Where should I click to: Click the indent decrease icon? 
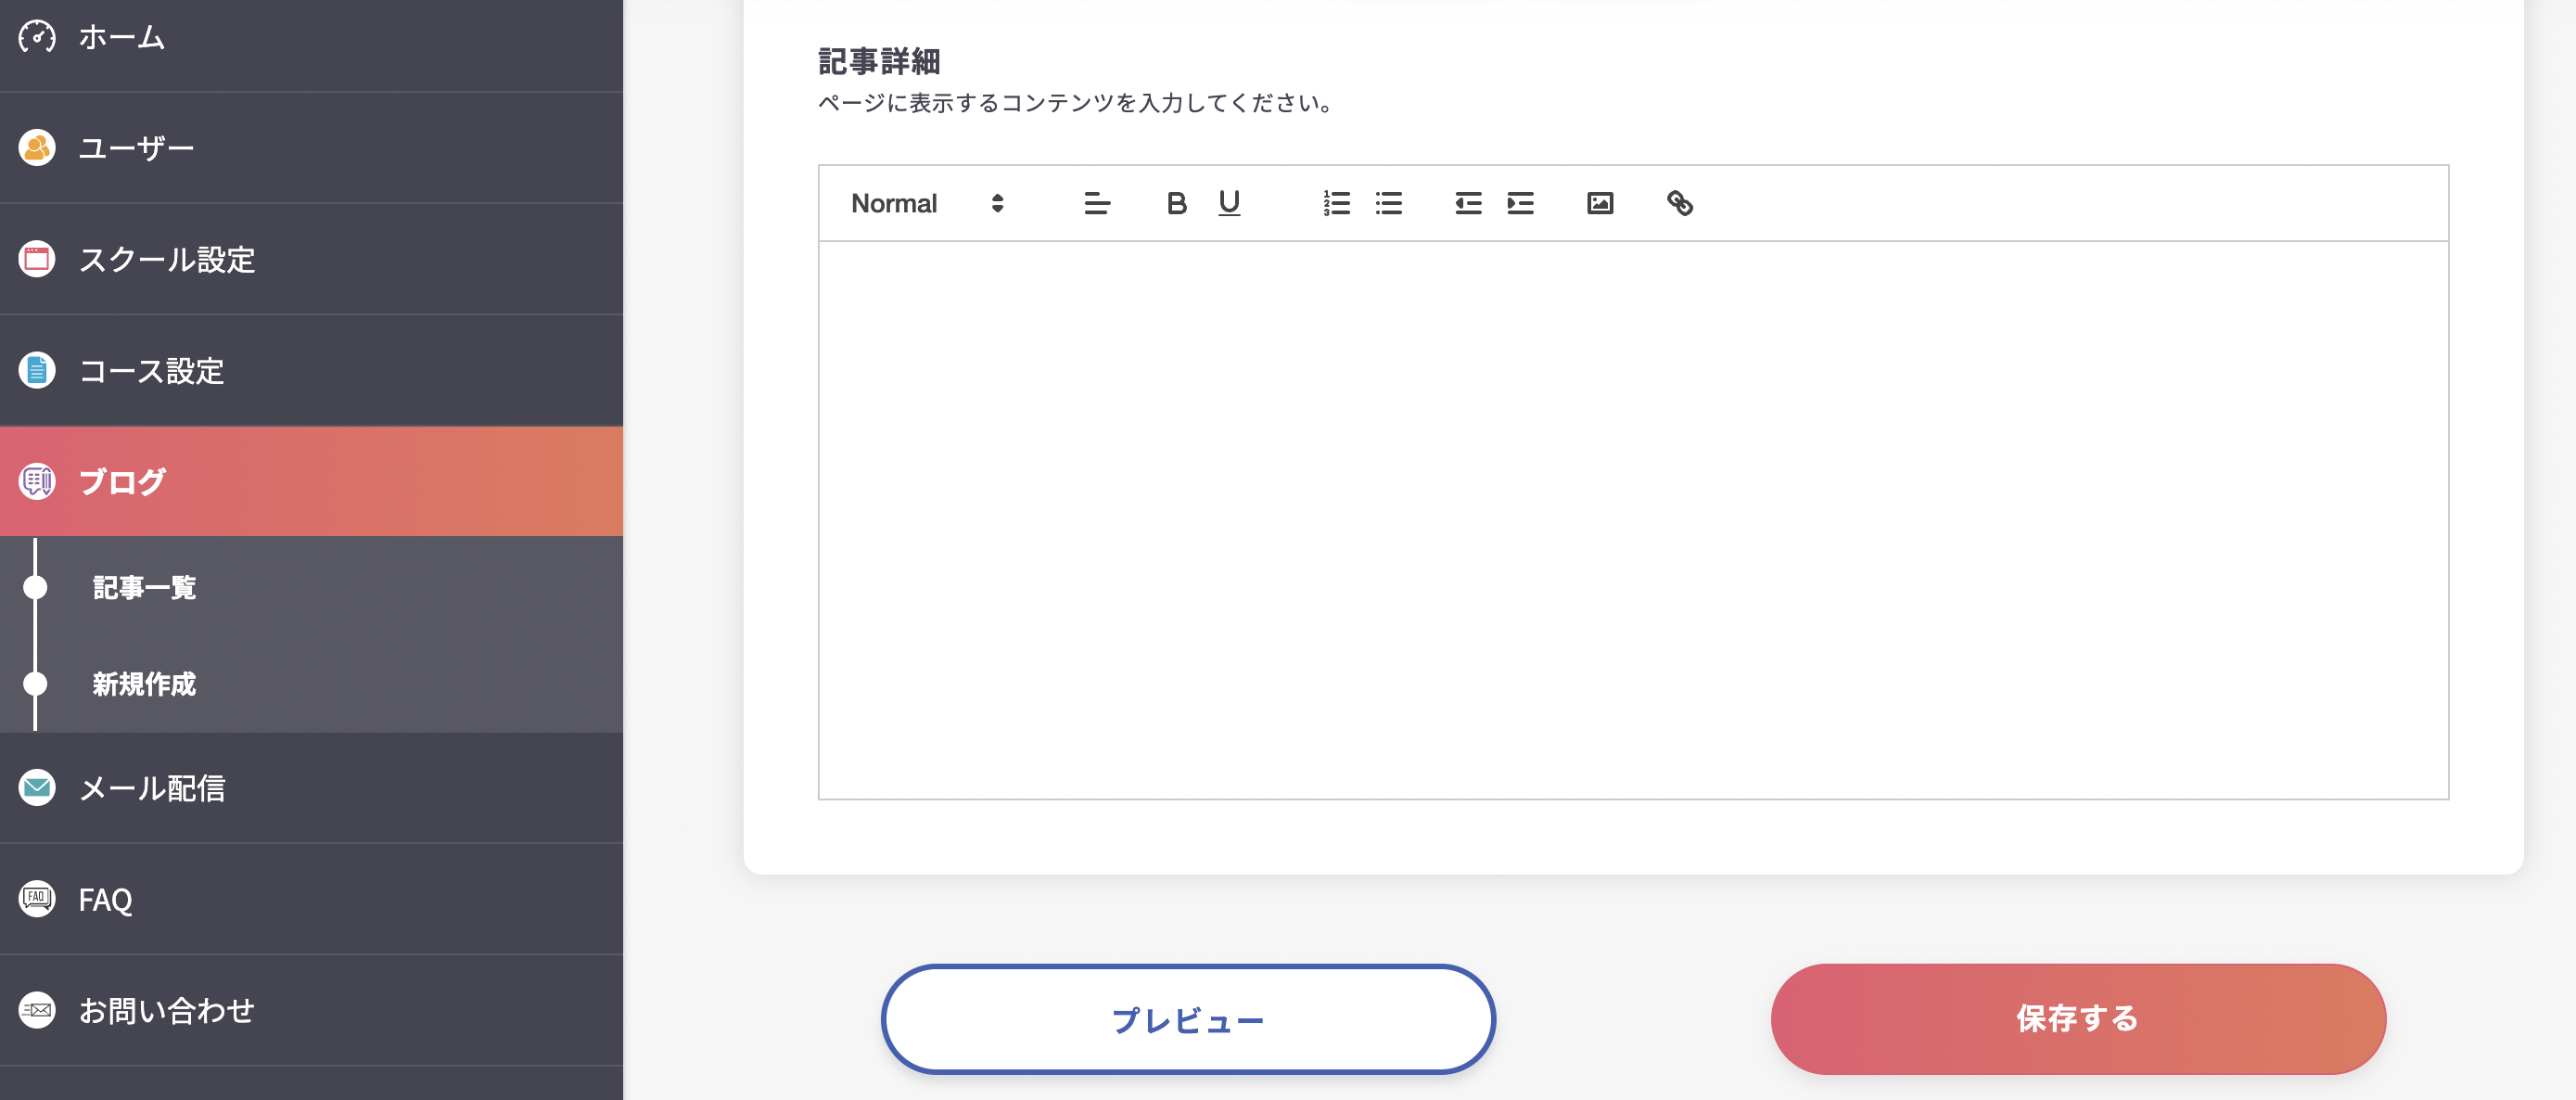[x=1467, y=202]
